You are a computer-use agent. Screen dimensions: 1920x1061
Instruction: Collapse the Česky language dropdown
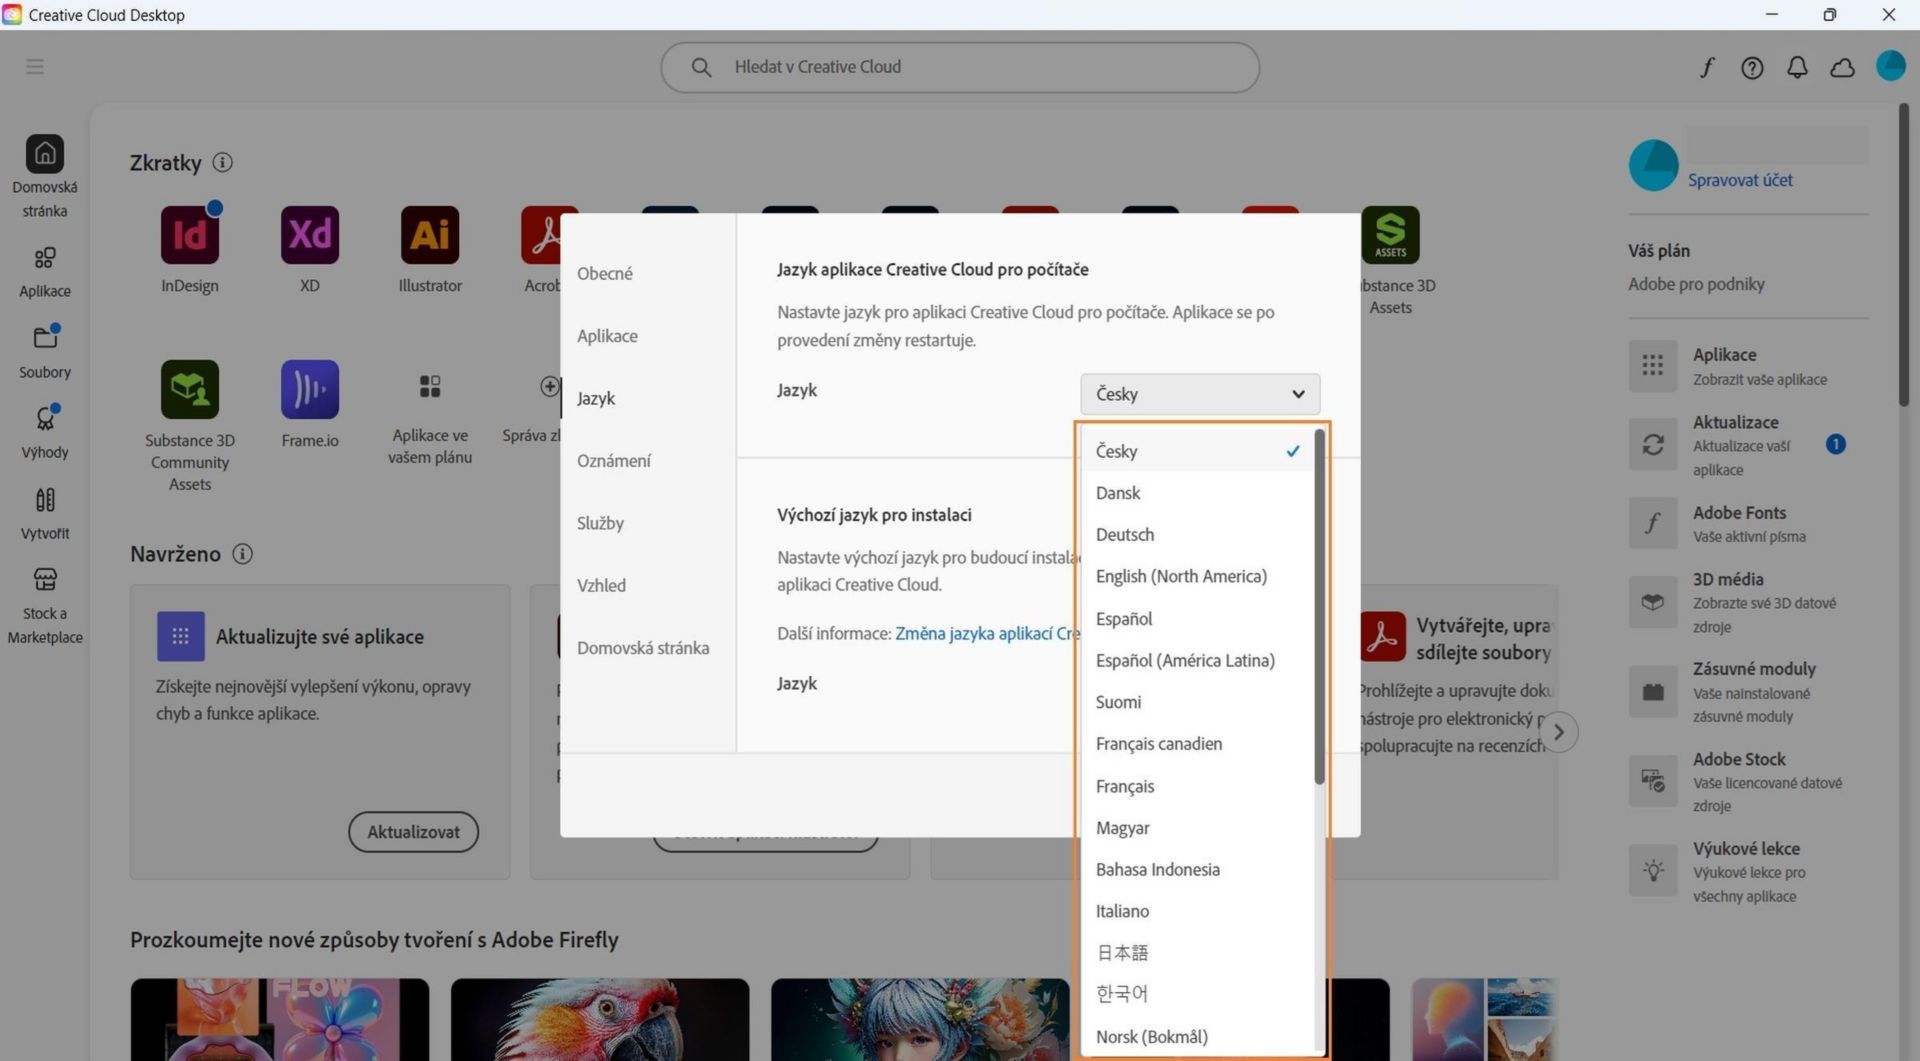pyautogui.click(x=1200, y=394)
